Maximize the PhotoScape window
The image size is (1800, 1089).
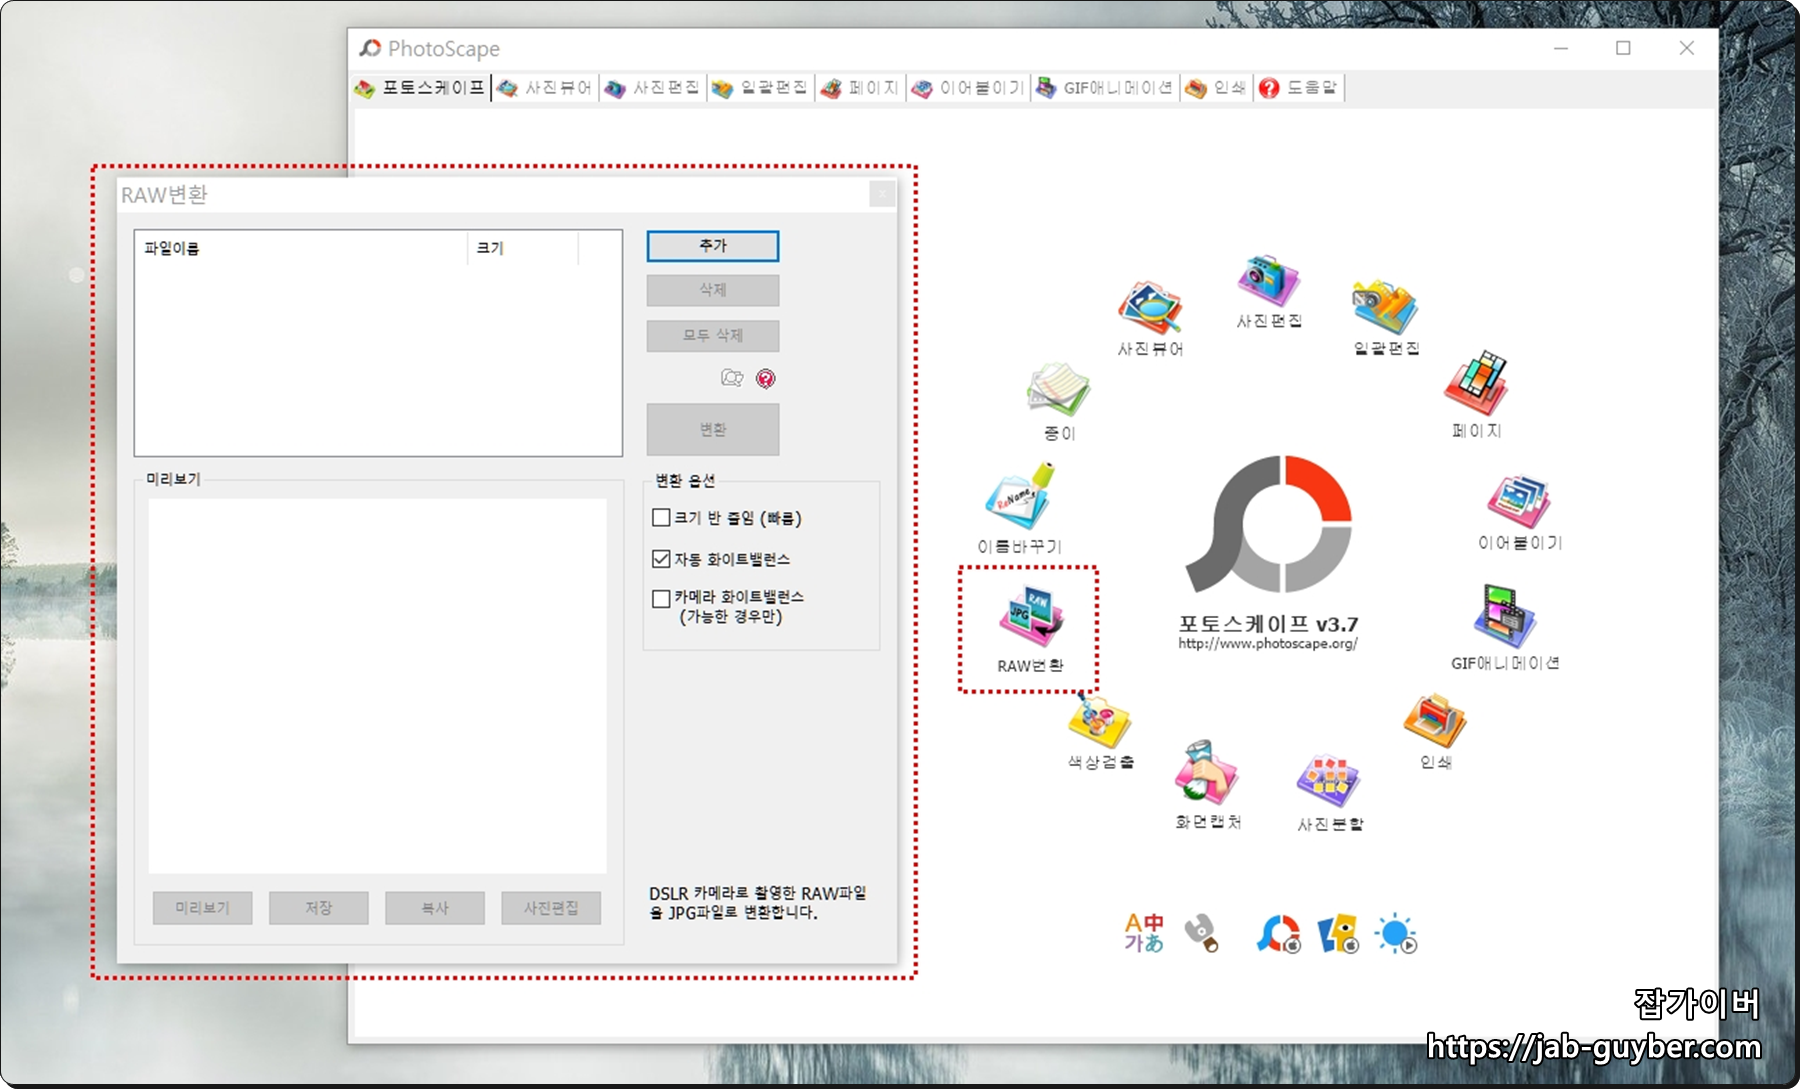(x=1623, y=48)
